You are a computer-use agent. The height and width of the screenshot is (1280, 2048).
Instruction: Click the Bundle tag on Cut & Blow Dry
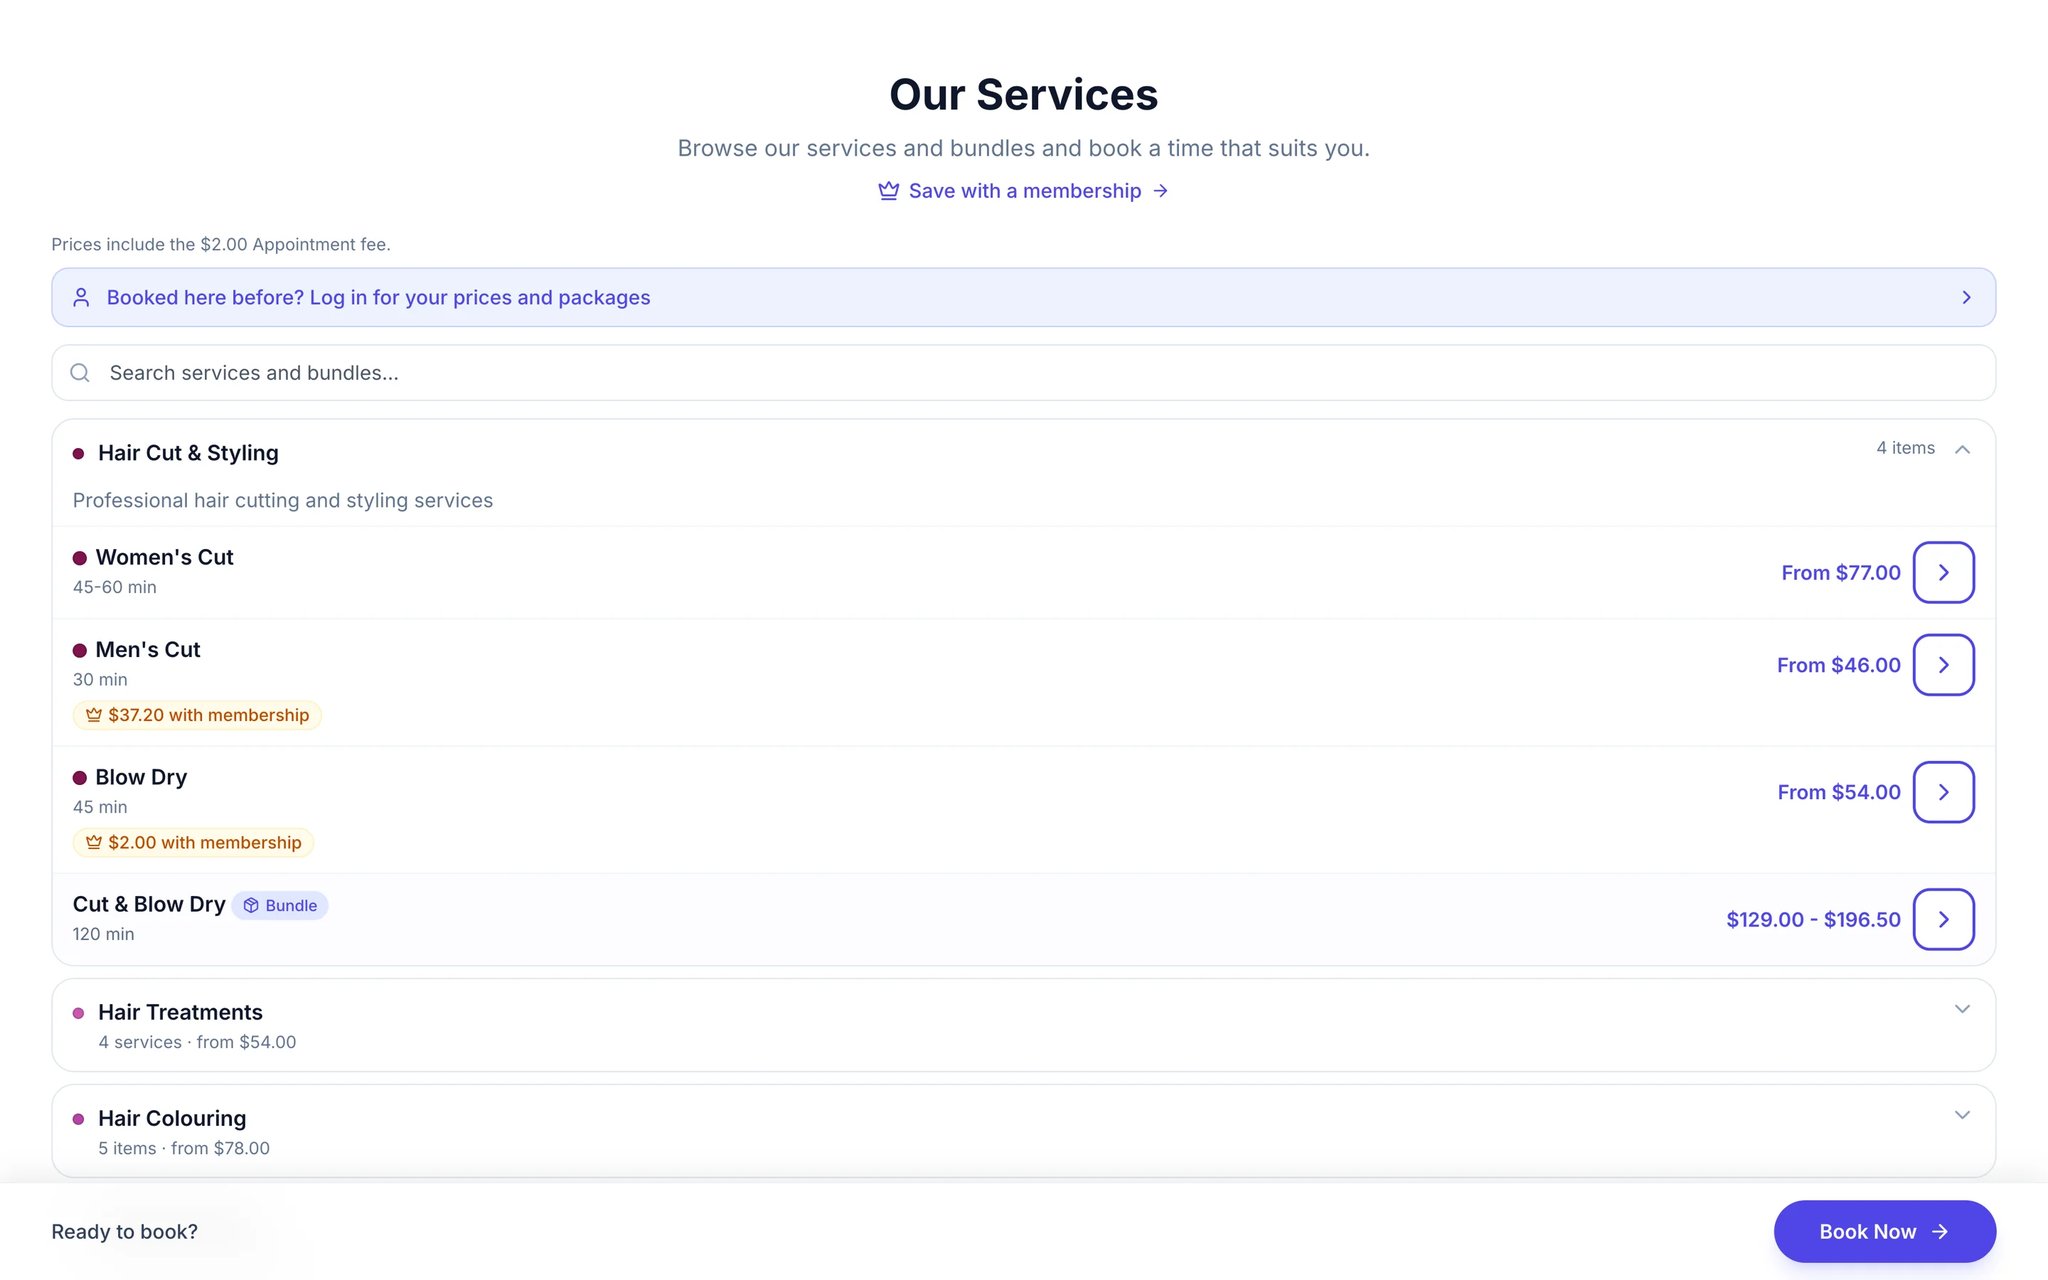(x=280, y=905)
